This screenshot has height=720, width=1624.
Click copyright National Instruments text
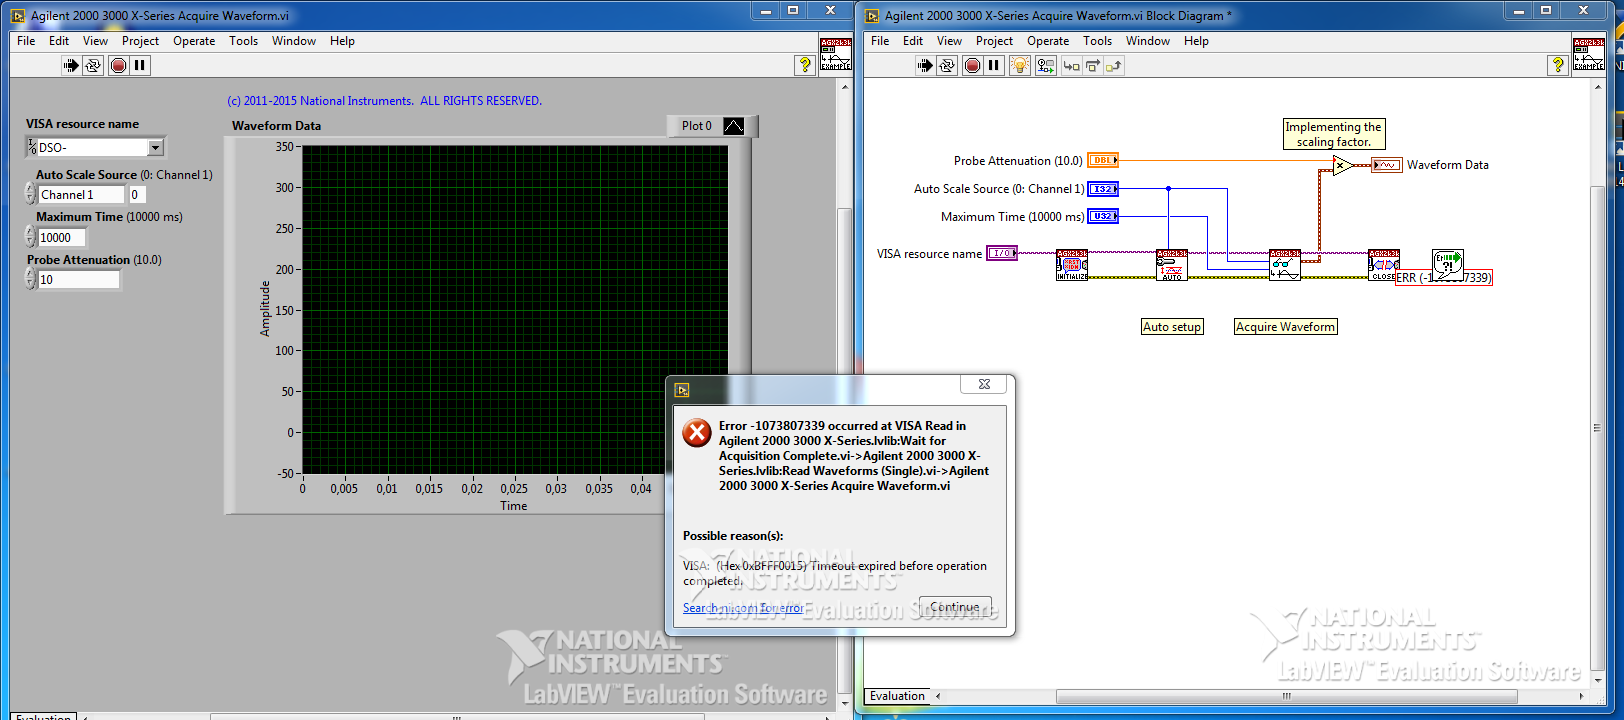pyautogui.click(x=384, y=101)
